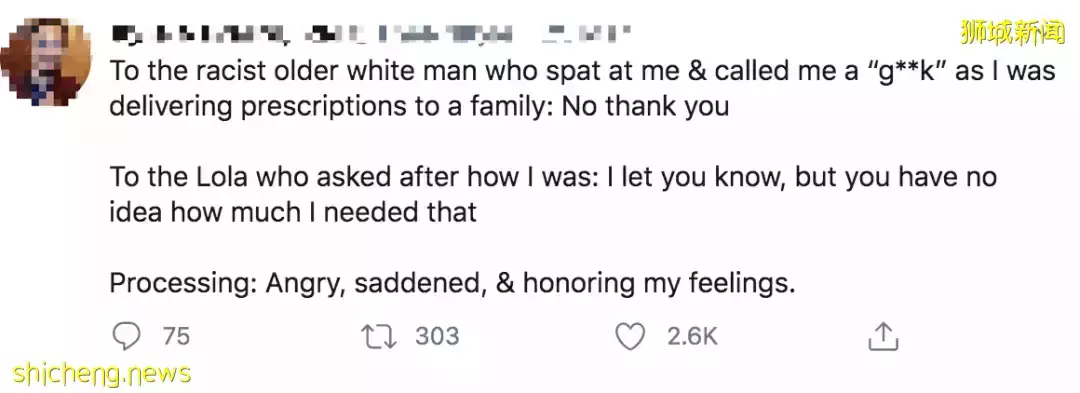Click the line beginning "To the Lola"

tap(553, 178)
